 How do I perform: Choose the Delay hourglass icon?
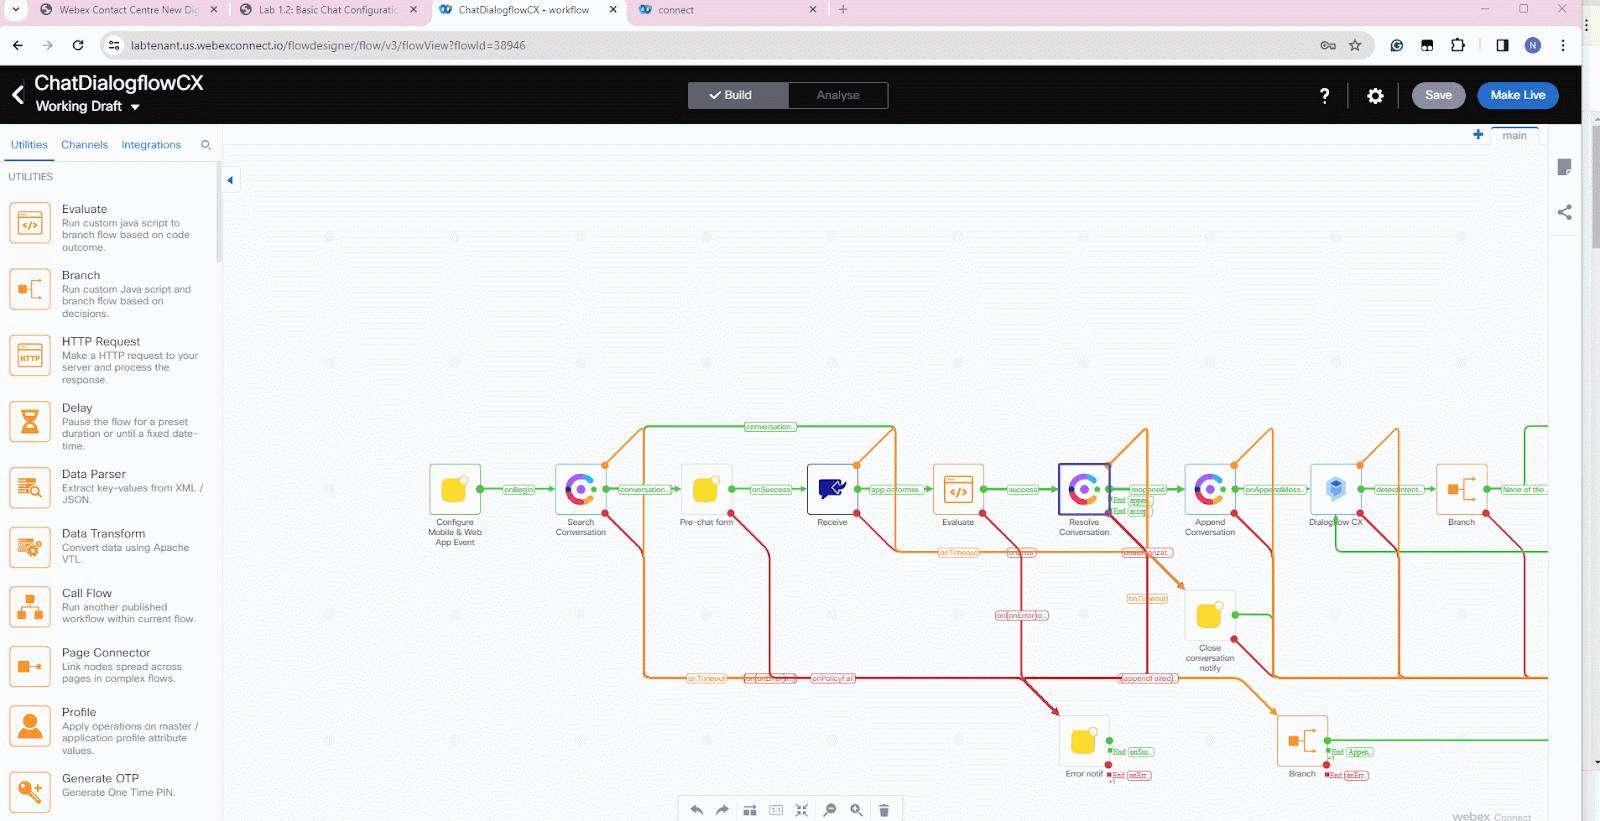tap(30, 421)
